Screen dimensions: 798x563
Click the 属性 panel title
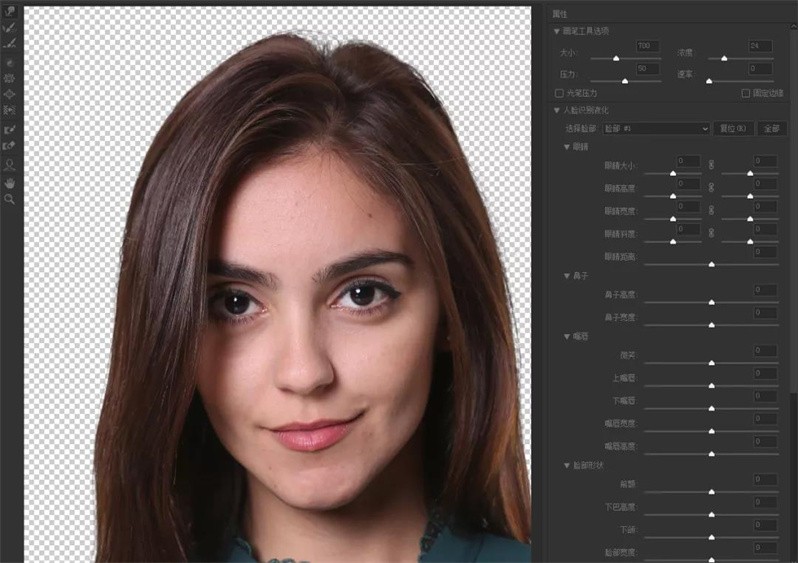tap(560, 14)
